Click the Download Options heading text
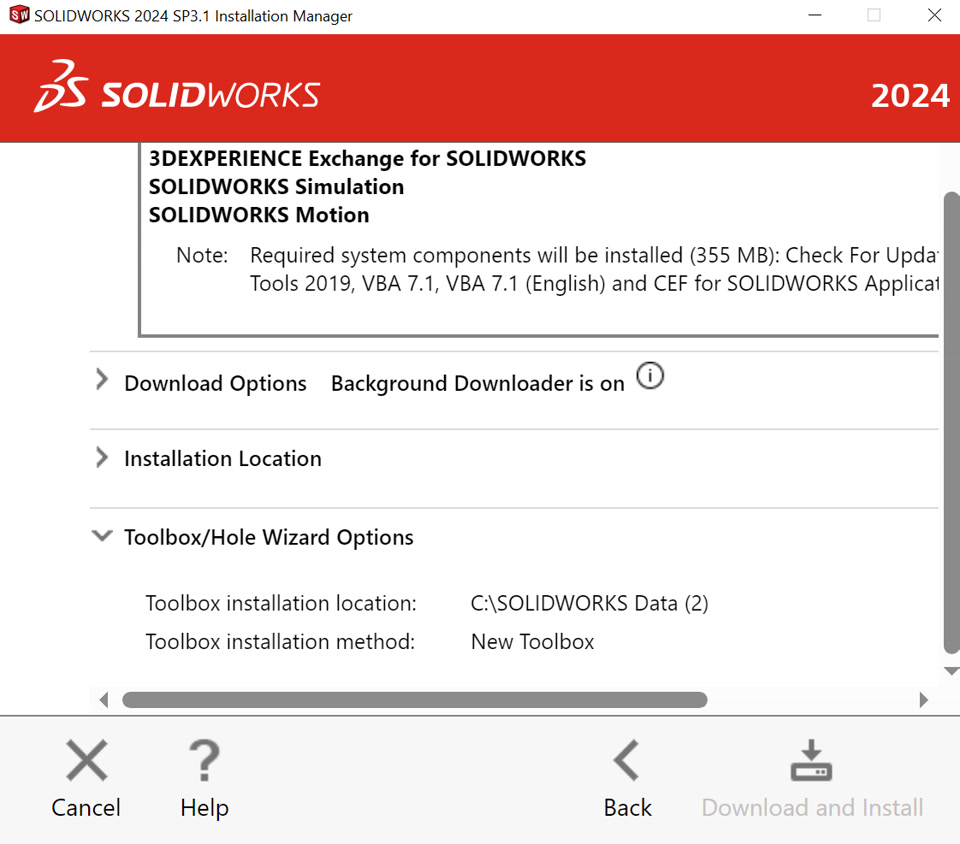 pos(215,384)
